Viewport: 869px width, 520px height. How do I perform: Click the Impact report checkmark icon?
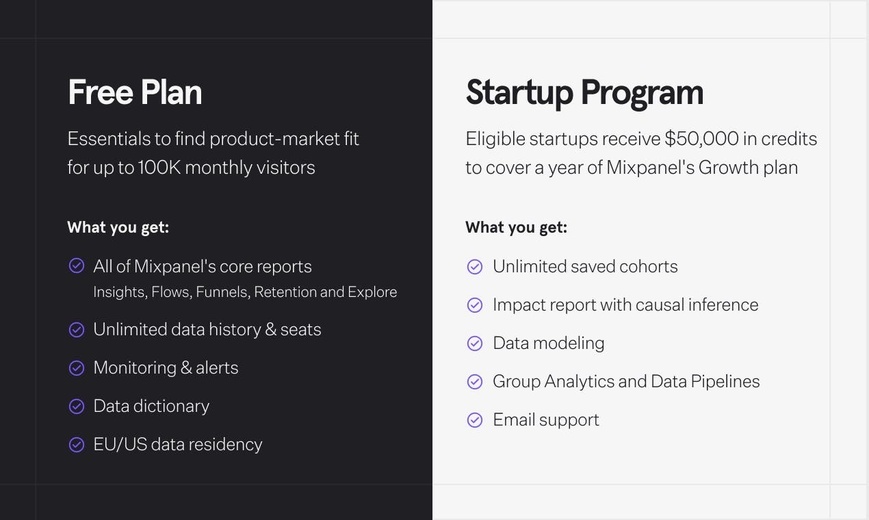[475, 305]
